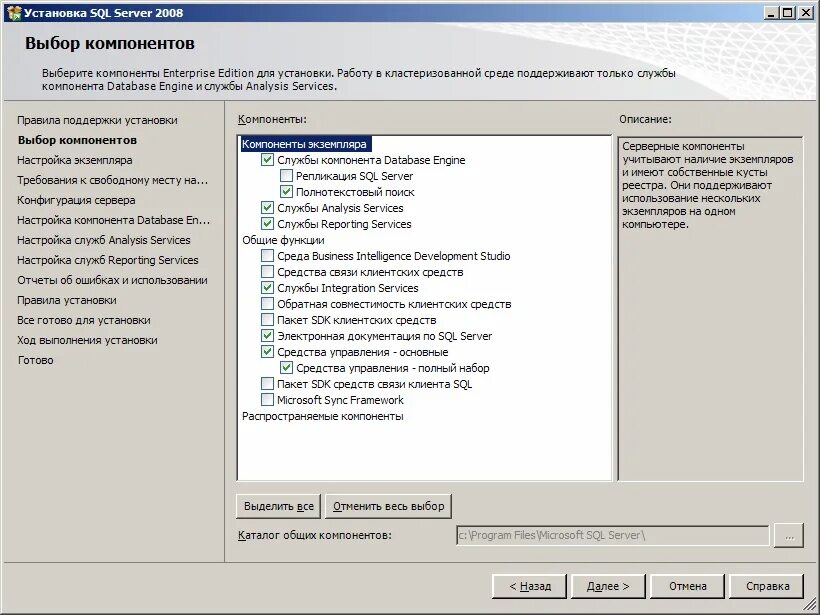
Task: Check Обратная совместимость клиентских средств
Action: click(267, 304)
